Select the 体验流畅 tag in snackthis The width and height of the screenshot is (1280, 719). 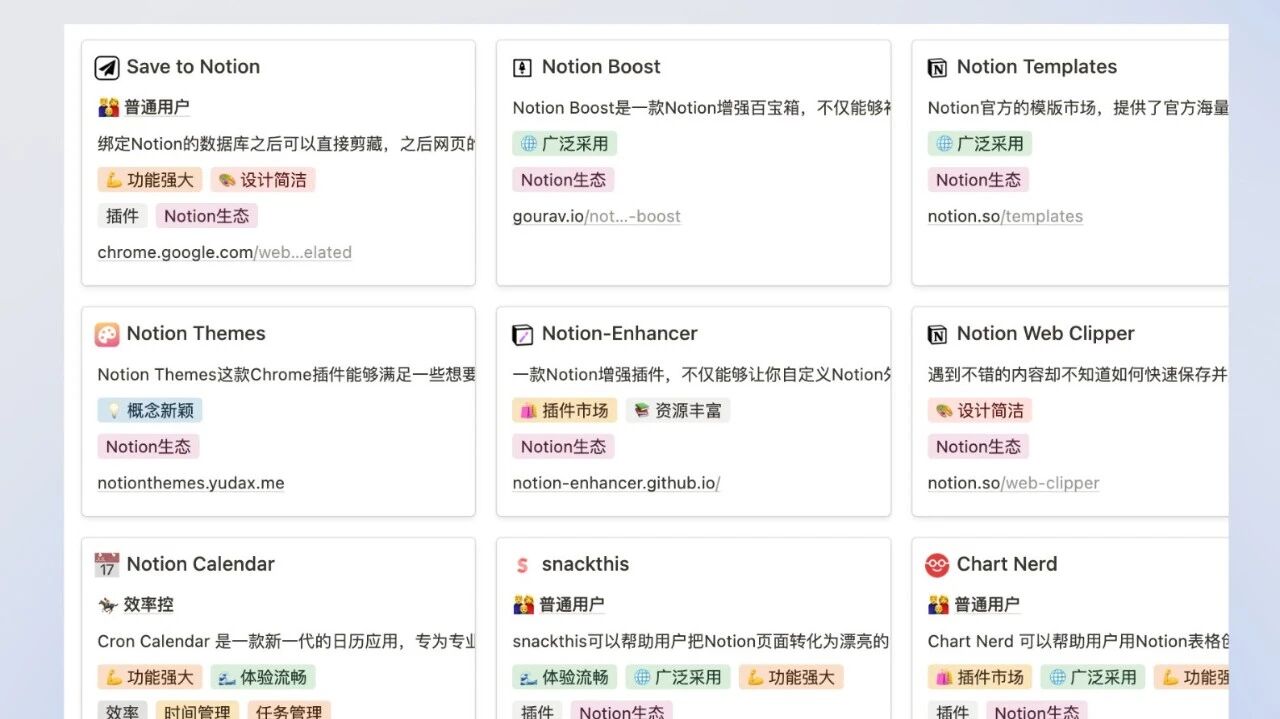(565, 677)
